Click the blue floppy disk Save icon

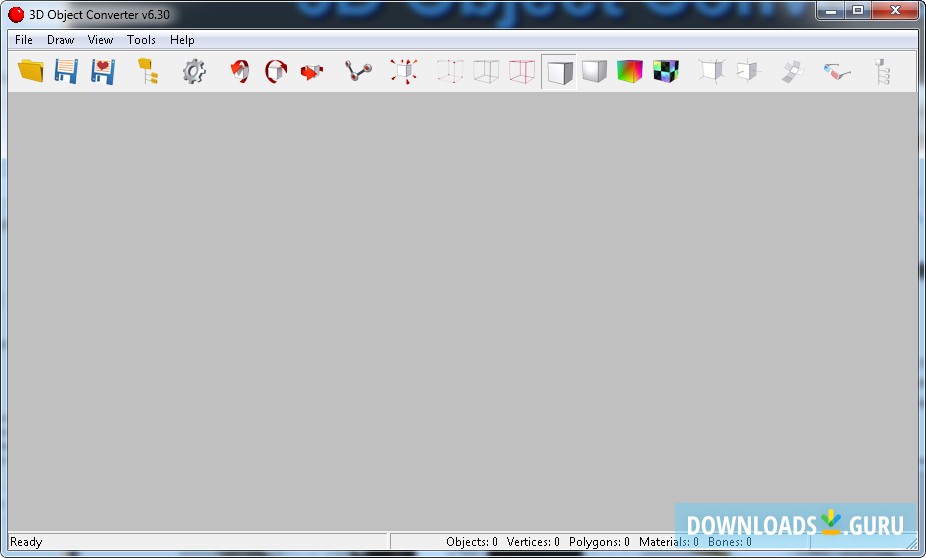66,71
